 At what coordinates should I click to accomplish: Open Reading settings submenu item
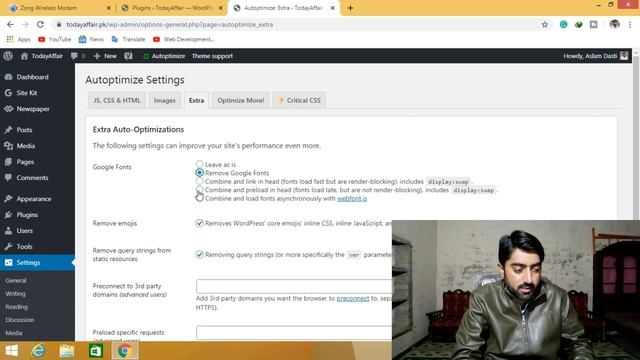click(x=16, y=307)
